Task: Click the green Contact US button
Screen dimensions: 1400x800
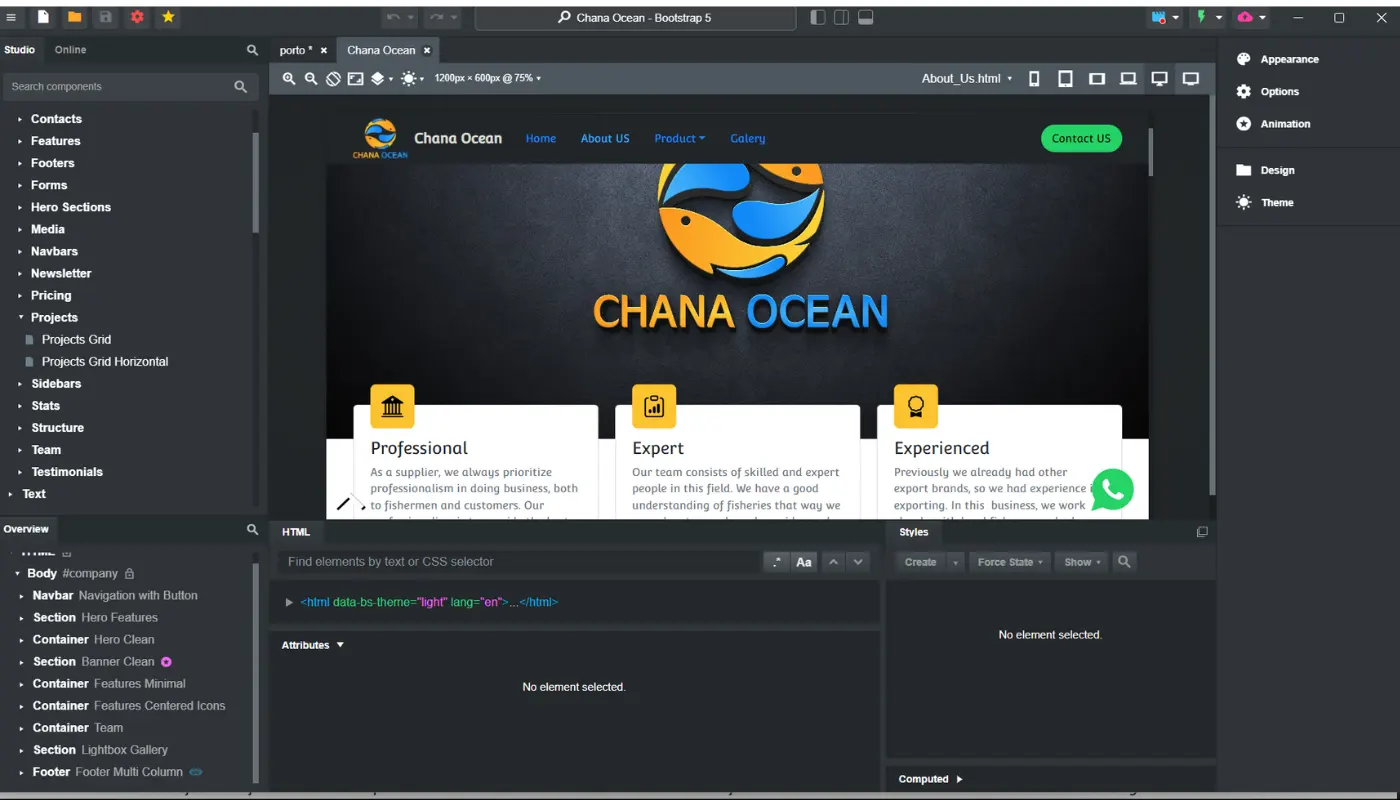Action: click(x=1080, y=139)
